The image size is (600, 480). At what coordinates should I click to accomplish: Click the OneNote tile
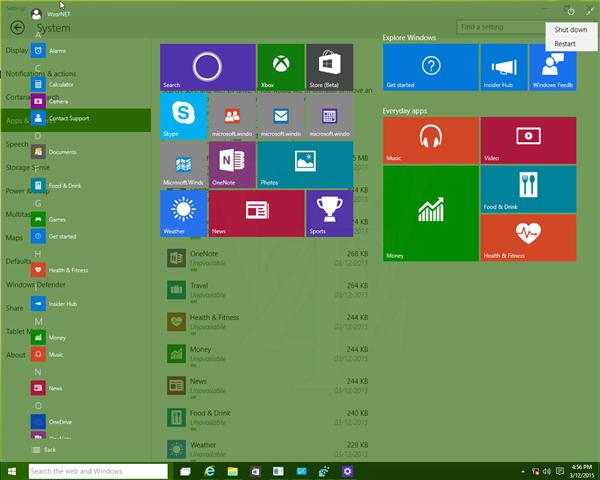pos(232,165)
